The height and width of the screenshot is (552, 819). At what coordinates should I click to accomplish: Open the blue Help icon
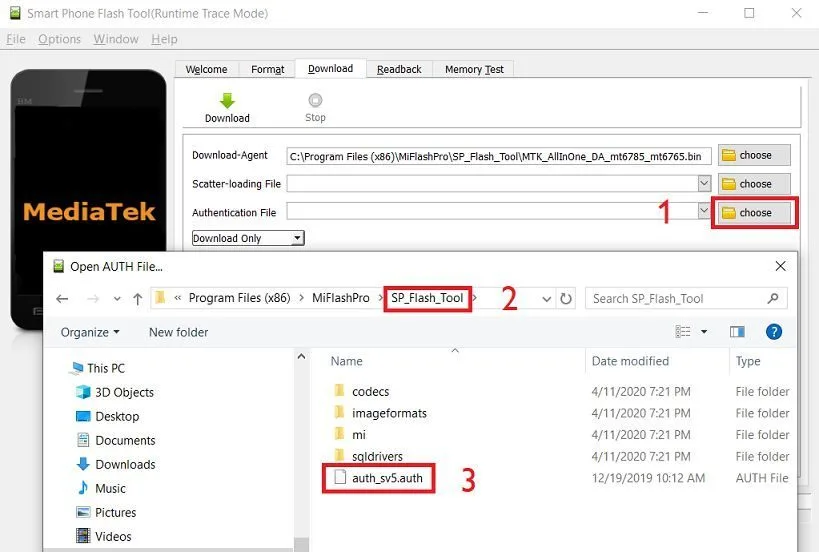[774, 332]
